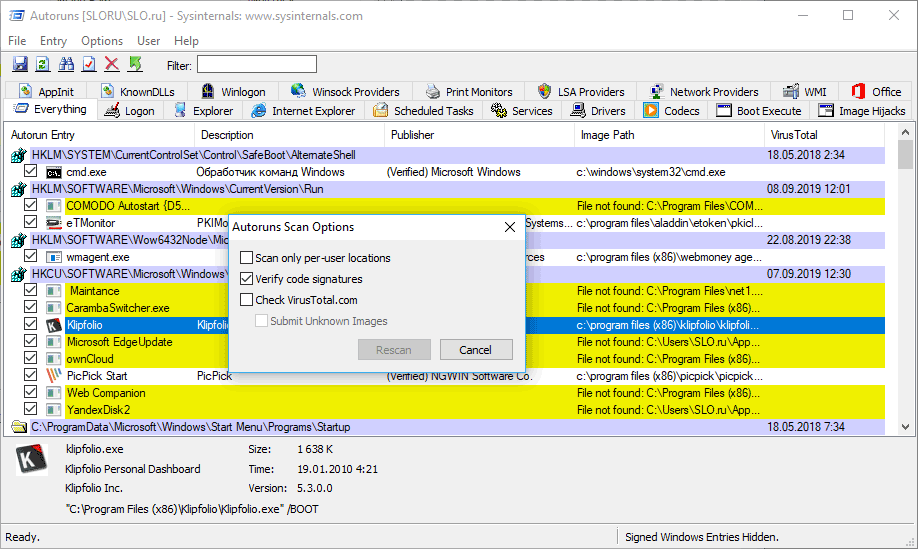This screenshot has height=549, width=918.
Task: Uncheck the Web Companion entry
Action: pyautogui.click(x=30, y=392)
